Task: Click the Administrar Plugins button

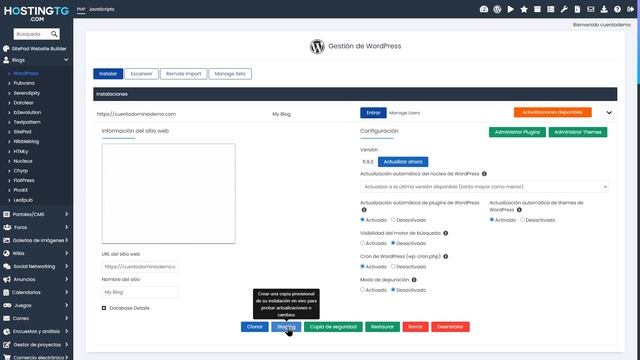Action: click(x=517, y=132)
